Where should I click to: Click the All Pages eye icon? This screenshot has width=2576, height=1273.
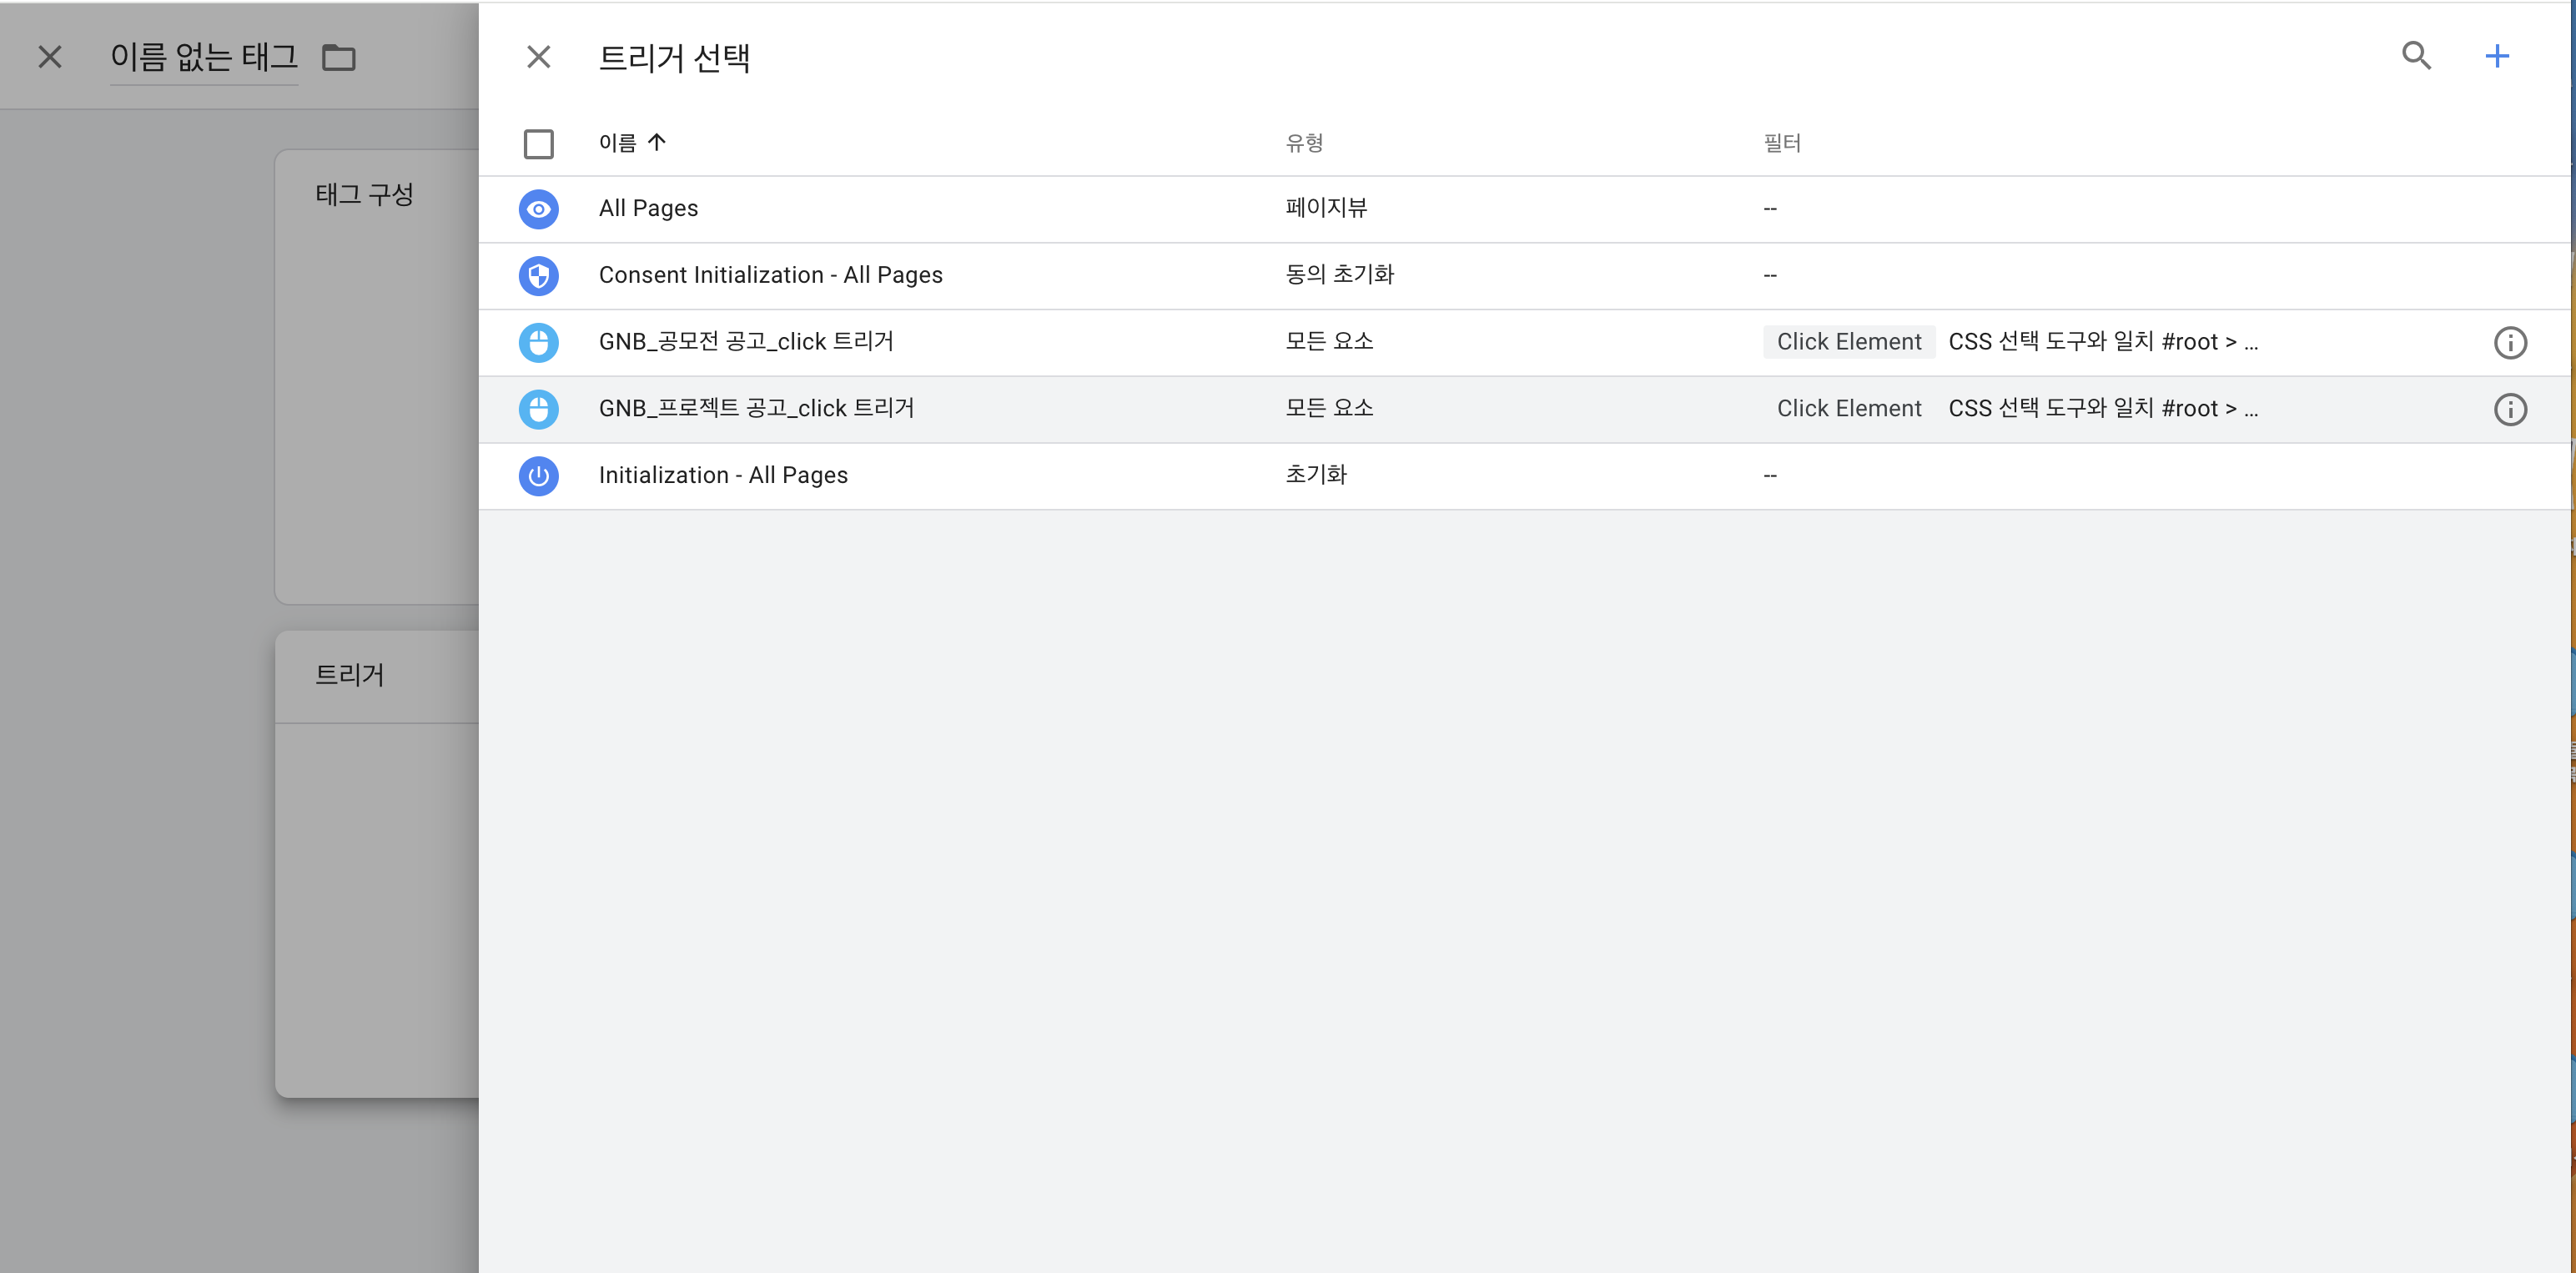538,209
